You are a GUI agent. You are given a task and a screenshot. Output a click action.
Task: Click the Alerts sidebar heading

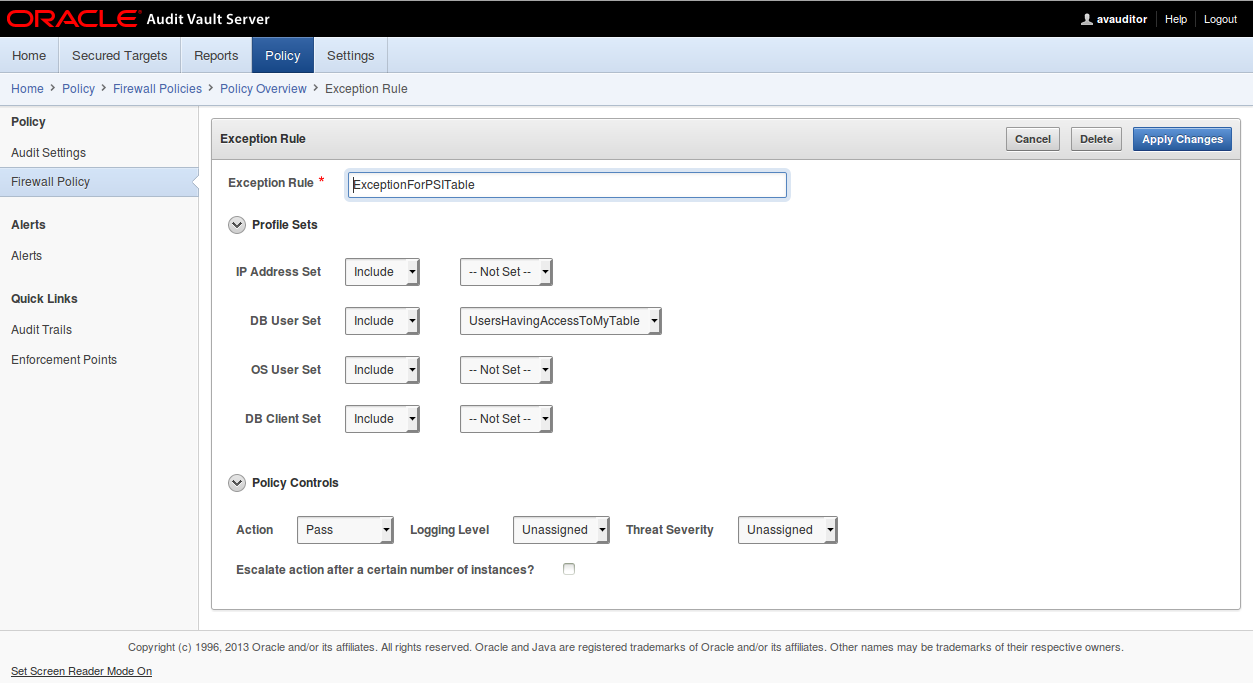tap(28, 225)
